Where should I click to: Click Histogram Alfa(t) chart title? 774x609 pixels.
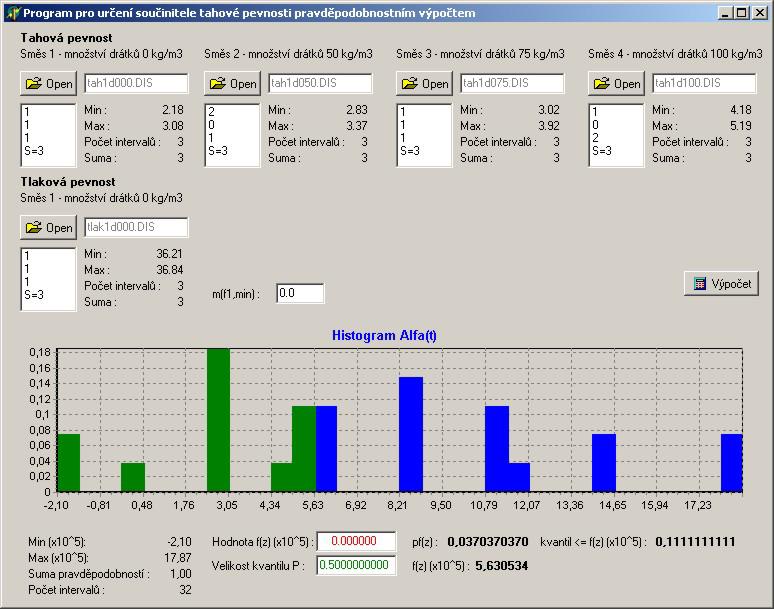384,336
